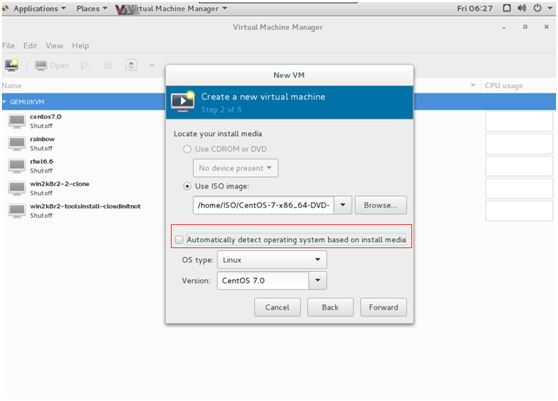The width and height of the screenshot is (558, 401).
Task: Select Use CDROM or DVD radio button
Action: pos(187,149)
